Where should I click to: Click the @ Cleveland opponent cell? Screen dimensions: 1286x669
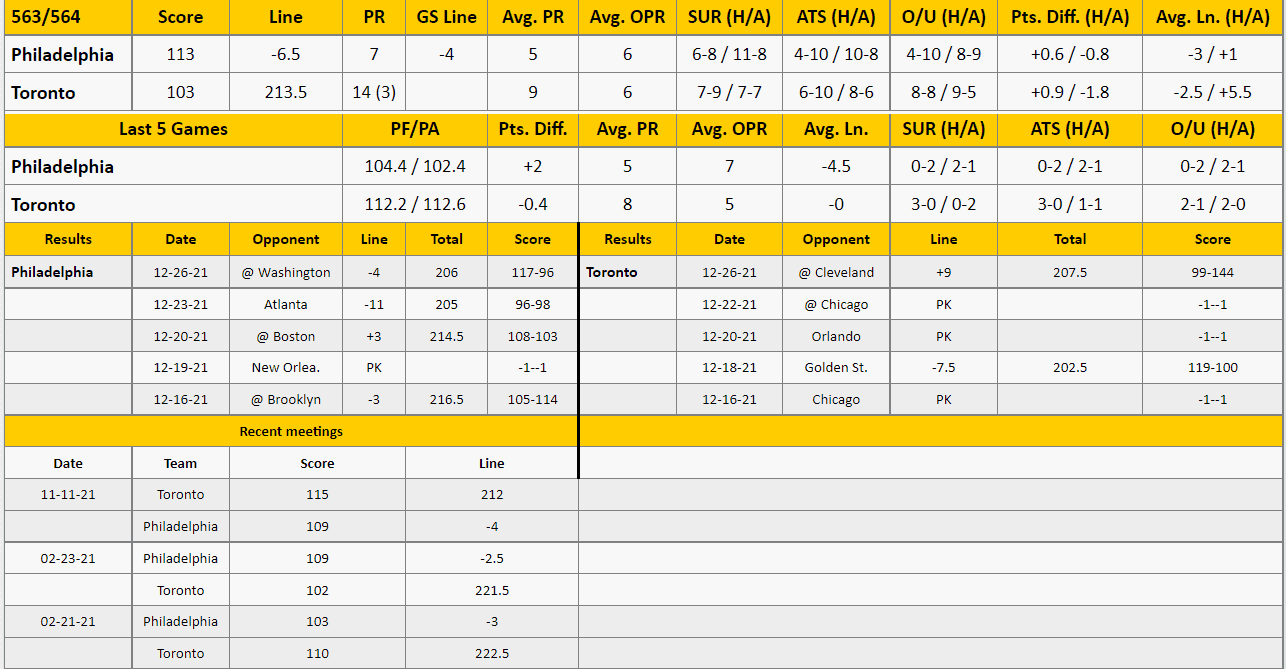[x=836, y=272]
